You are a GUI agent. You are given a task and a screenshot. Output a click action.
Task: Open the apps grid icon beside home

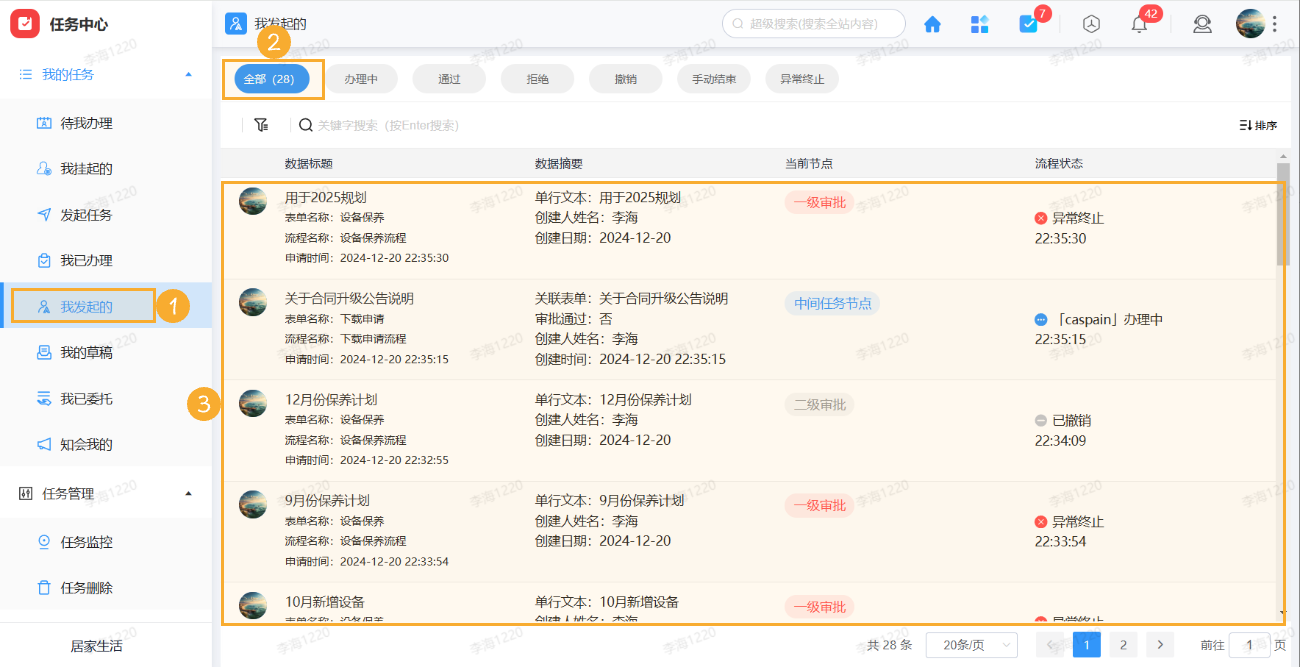(980, 24)
